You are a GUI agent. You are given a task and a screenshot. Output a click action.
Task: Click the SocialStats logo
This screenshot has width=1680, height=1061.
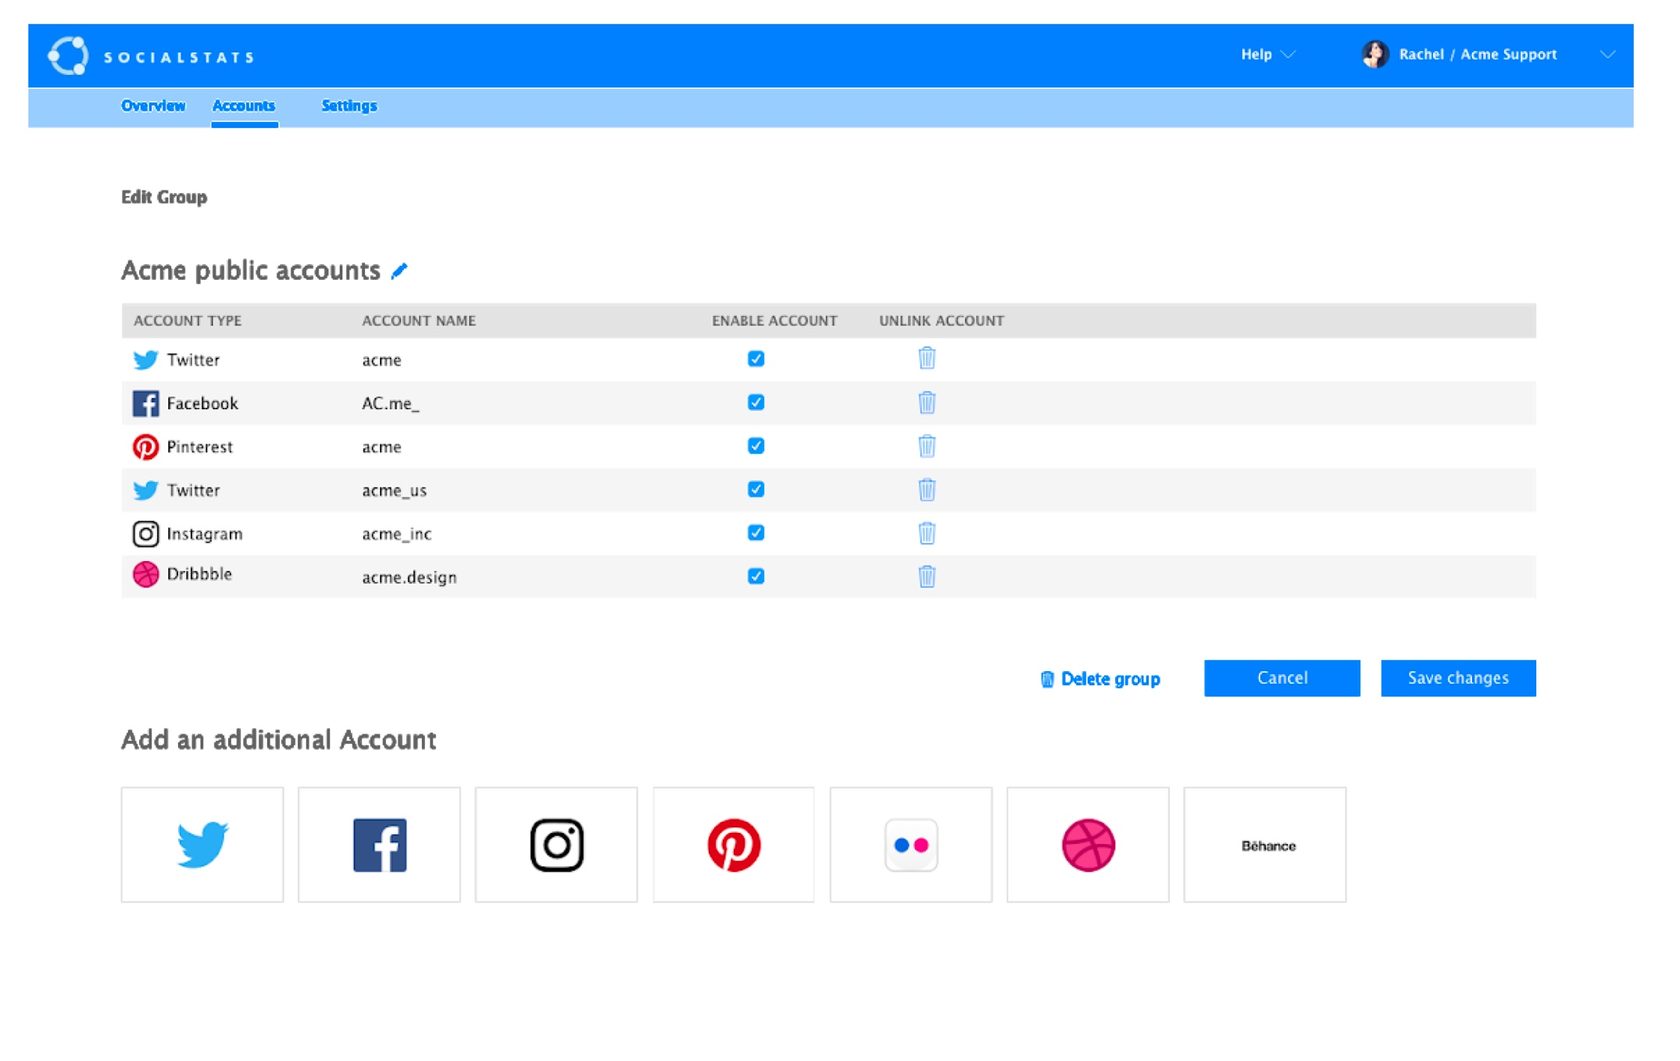[150, 56]
